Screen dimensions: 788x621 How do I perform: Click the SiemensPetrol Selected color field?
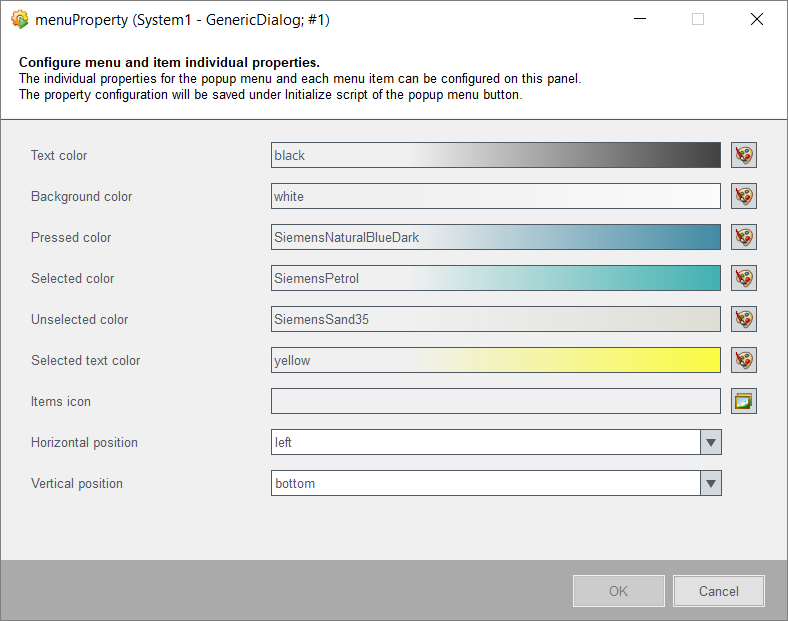(x=495, y=278)
